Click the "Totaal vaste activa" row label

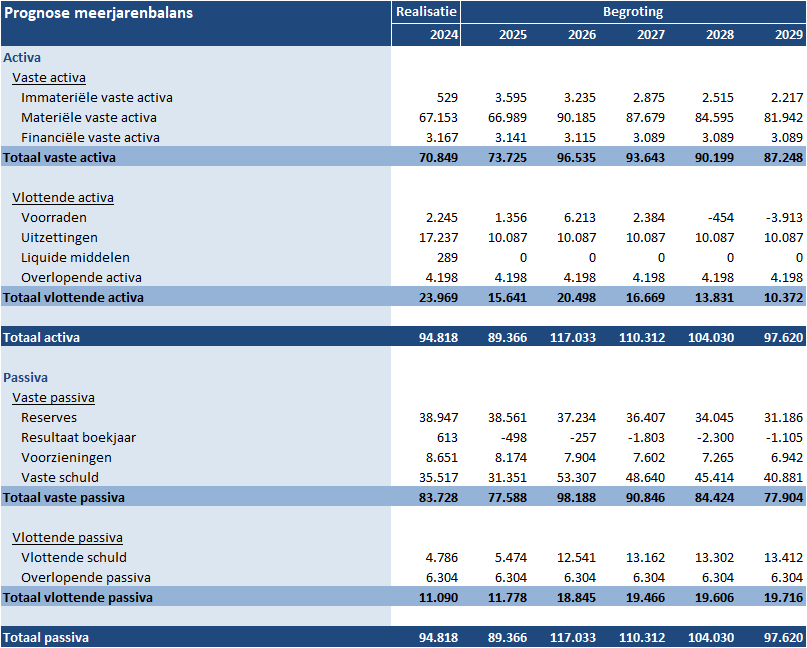tap(60, 157)
